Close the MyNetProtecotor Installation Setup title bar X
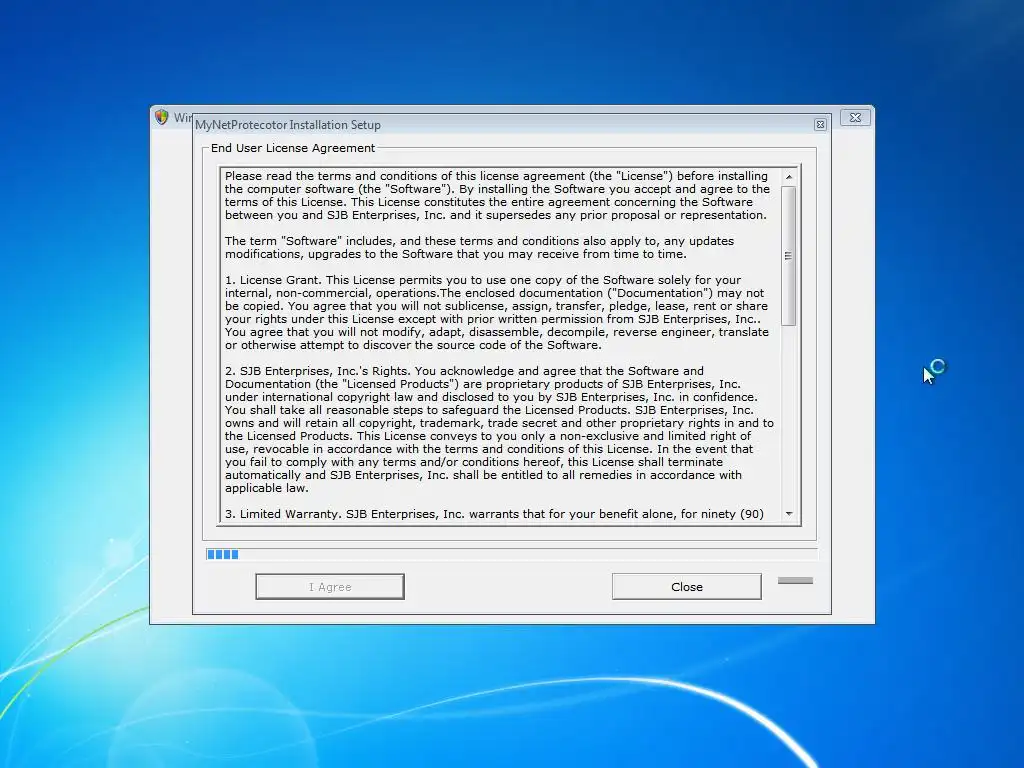Viewport: 1024px width, 768px height. point(820,125)
